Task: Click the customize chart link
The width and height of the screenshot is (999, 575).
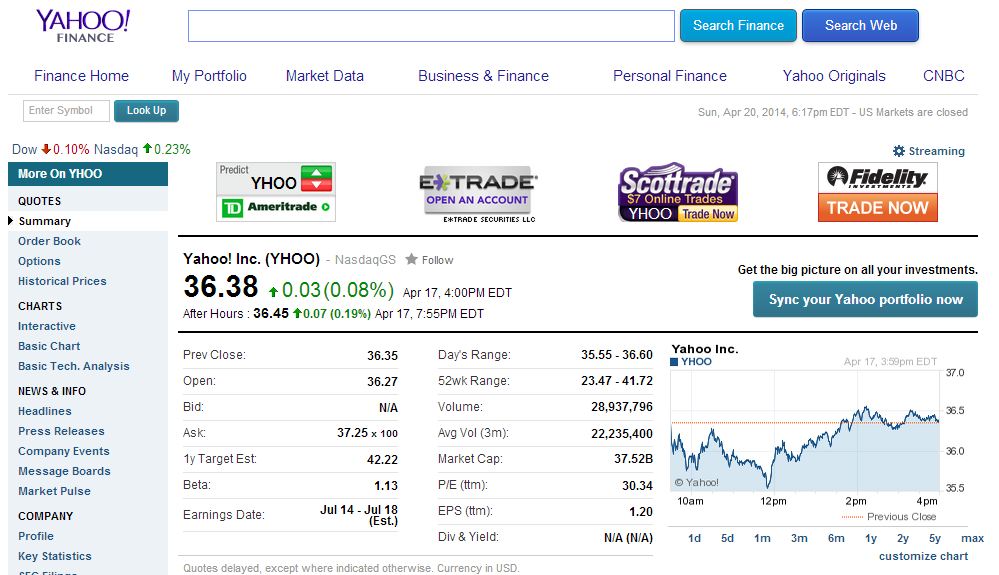Action: click(923, 556)
